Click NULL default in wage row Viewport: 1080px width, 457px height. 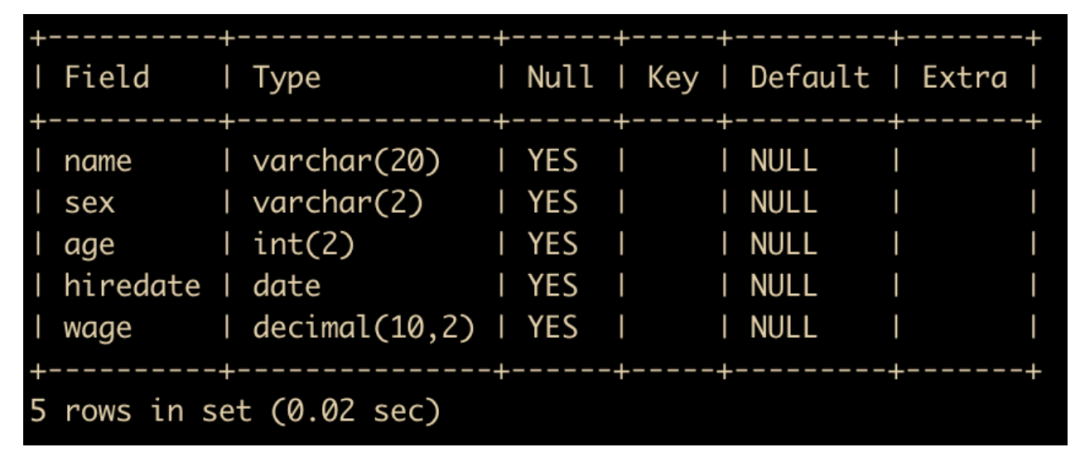click(x=784, y=327)
